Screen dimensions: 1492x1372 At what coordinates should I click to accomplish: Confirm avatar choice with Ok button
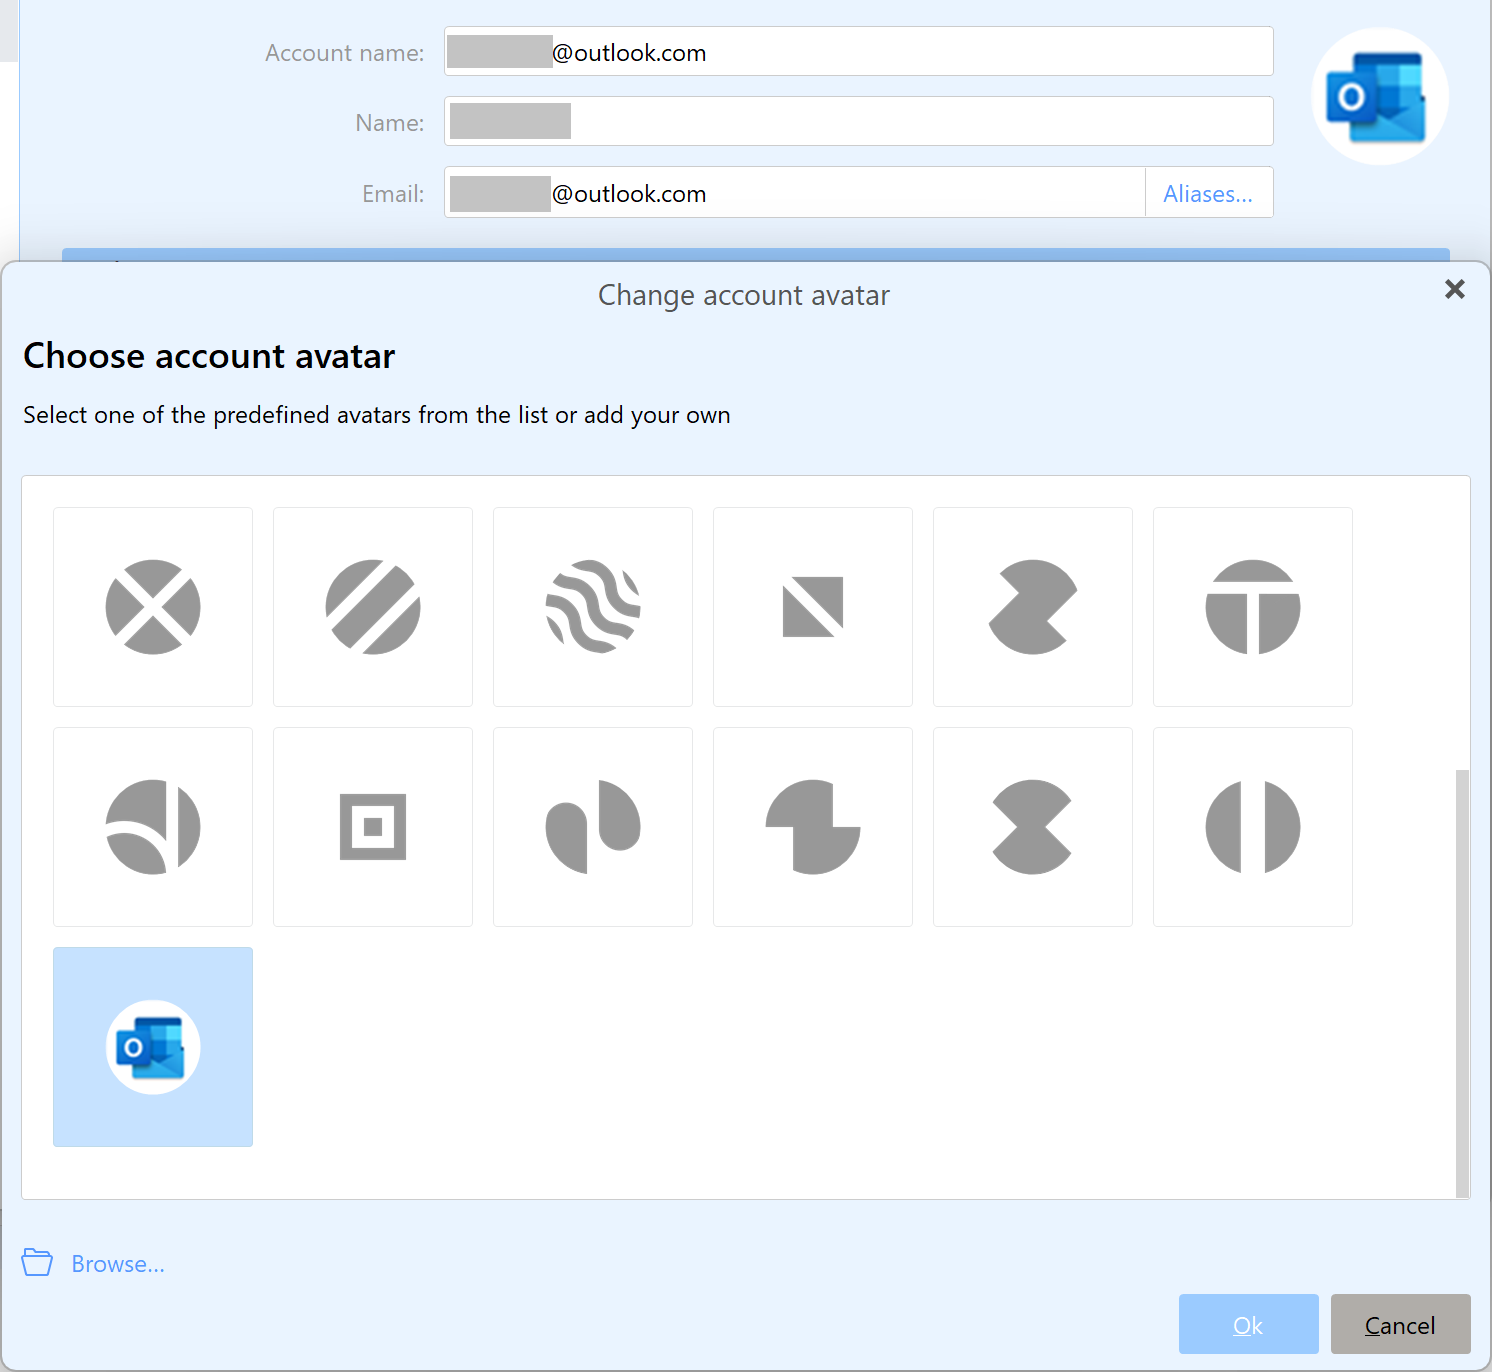coord(1248,1324)
